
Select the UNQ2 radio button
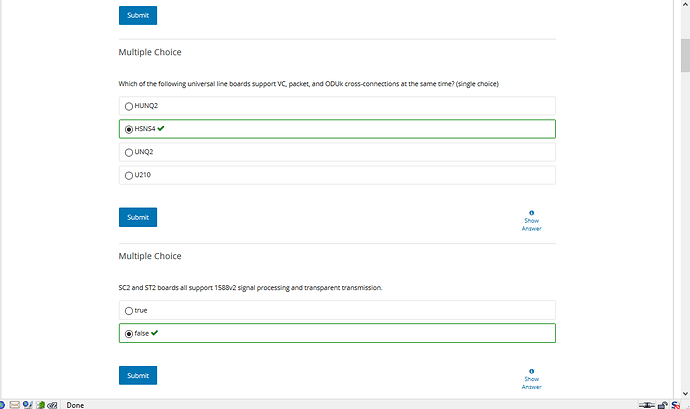point(128,152)
